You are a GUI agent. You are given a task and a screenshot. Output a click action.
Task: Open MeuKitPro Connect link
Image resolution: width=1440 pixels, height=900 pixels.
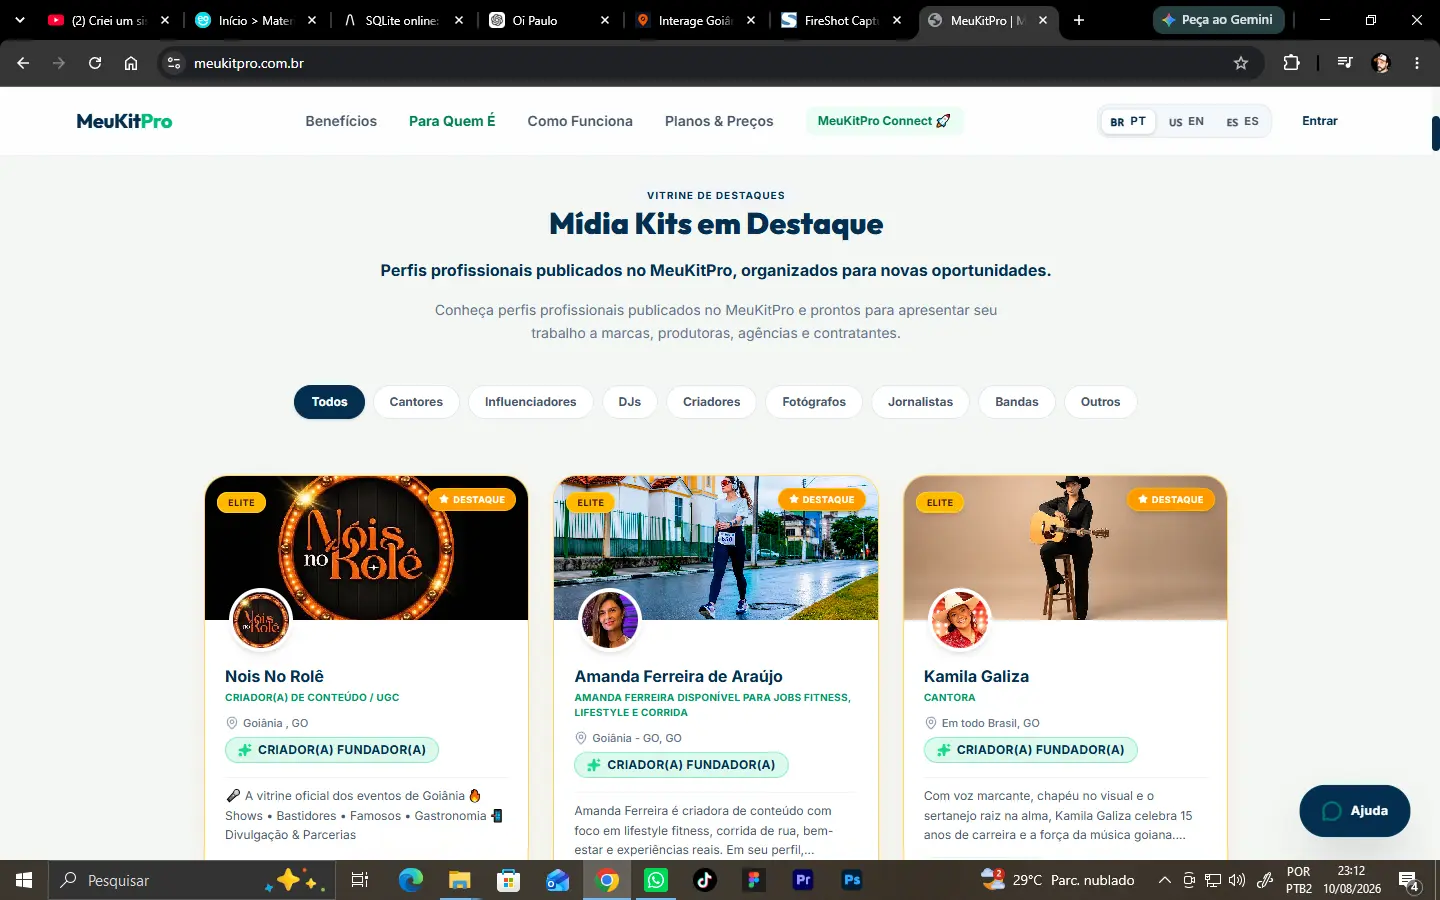point(884,121)
